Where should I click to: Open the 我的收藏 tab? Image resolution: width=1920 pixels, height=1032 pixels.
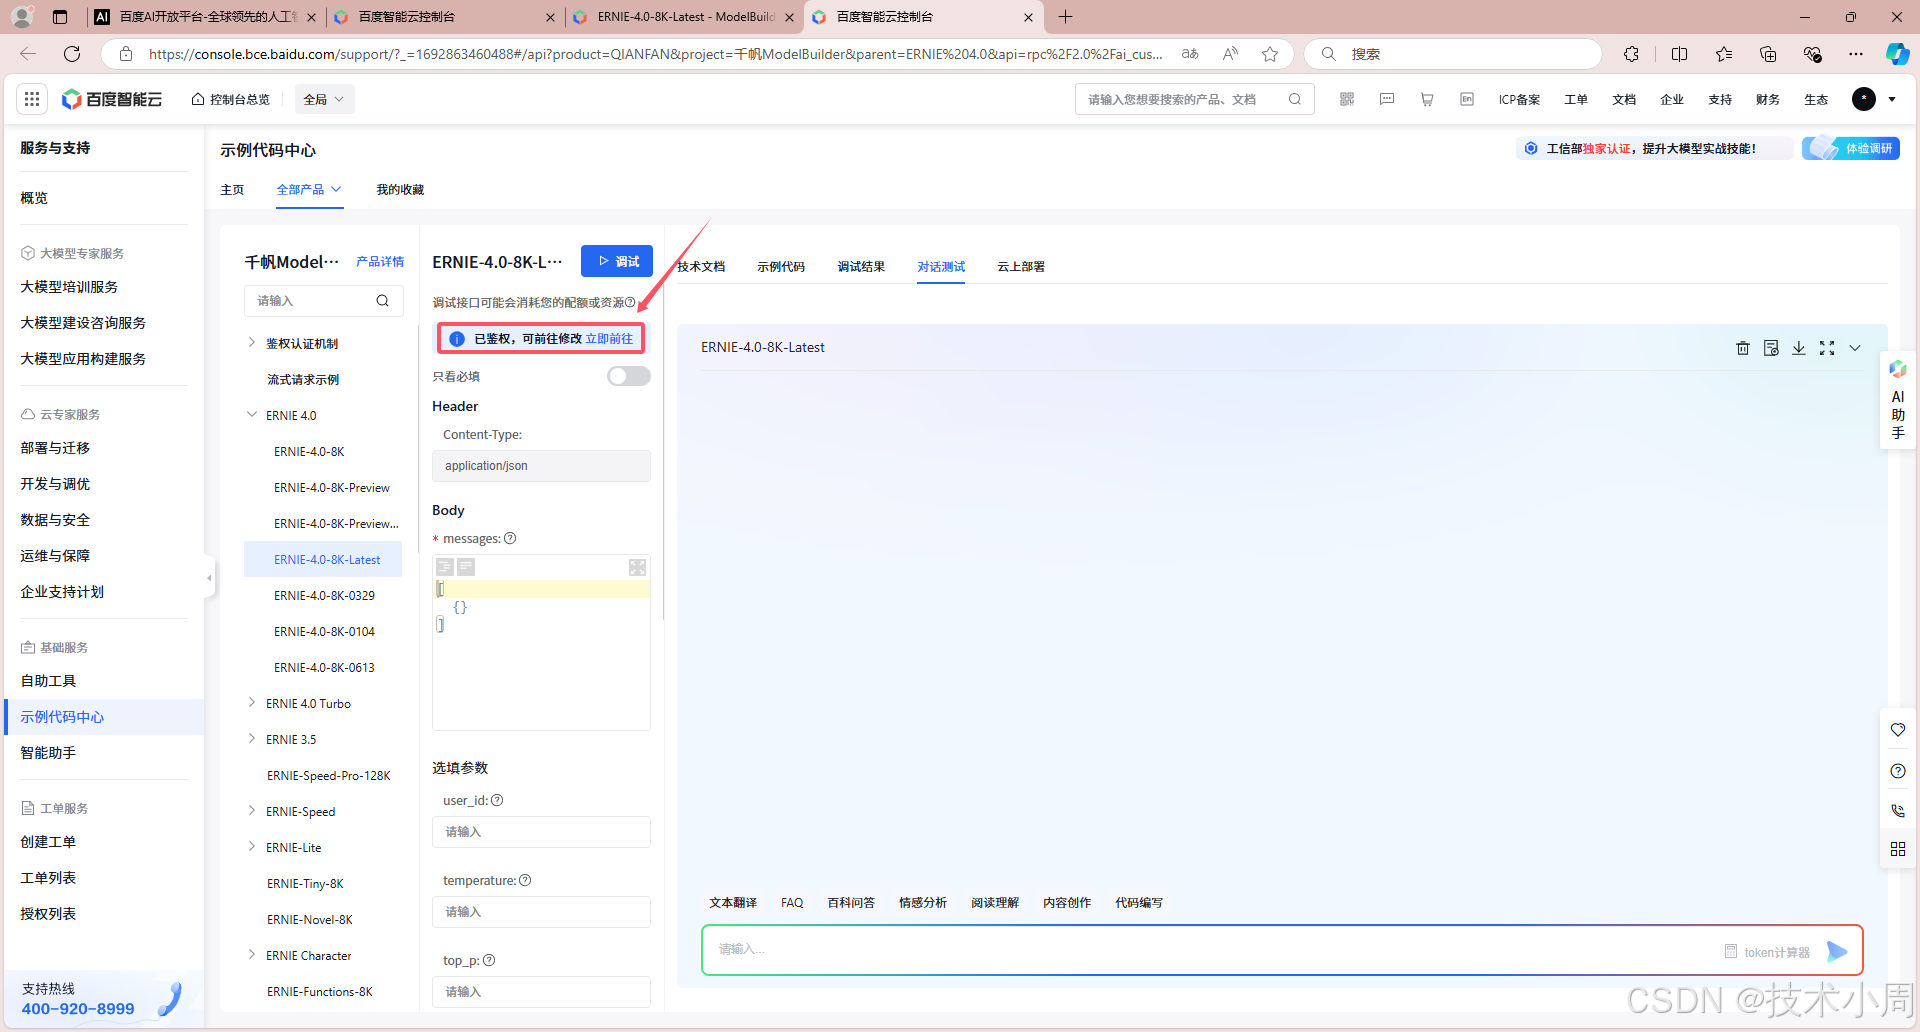pyautogui.click(x=400, y=189)
